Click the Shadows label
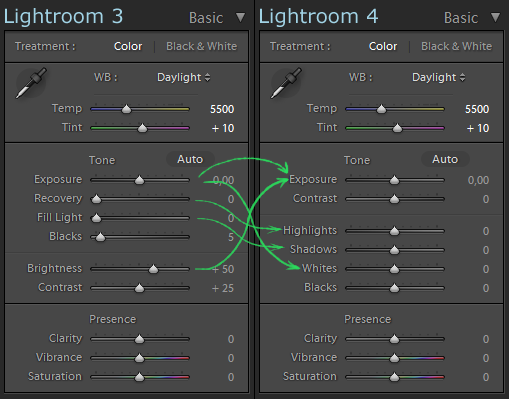The width and height of the screenshot is (509, 399). click(313, 249)
